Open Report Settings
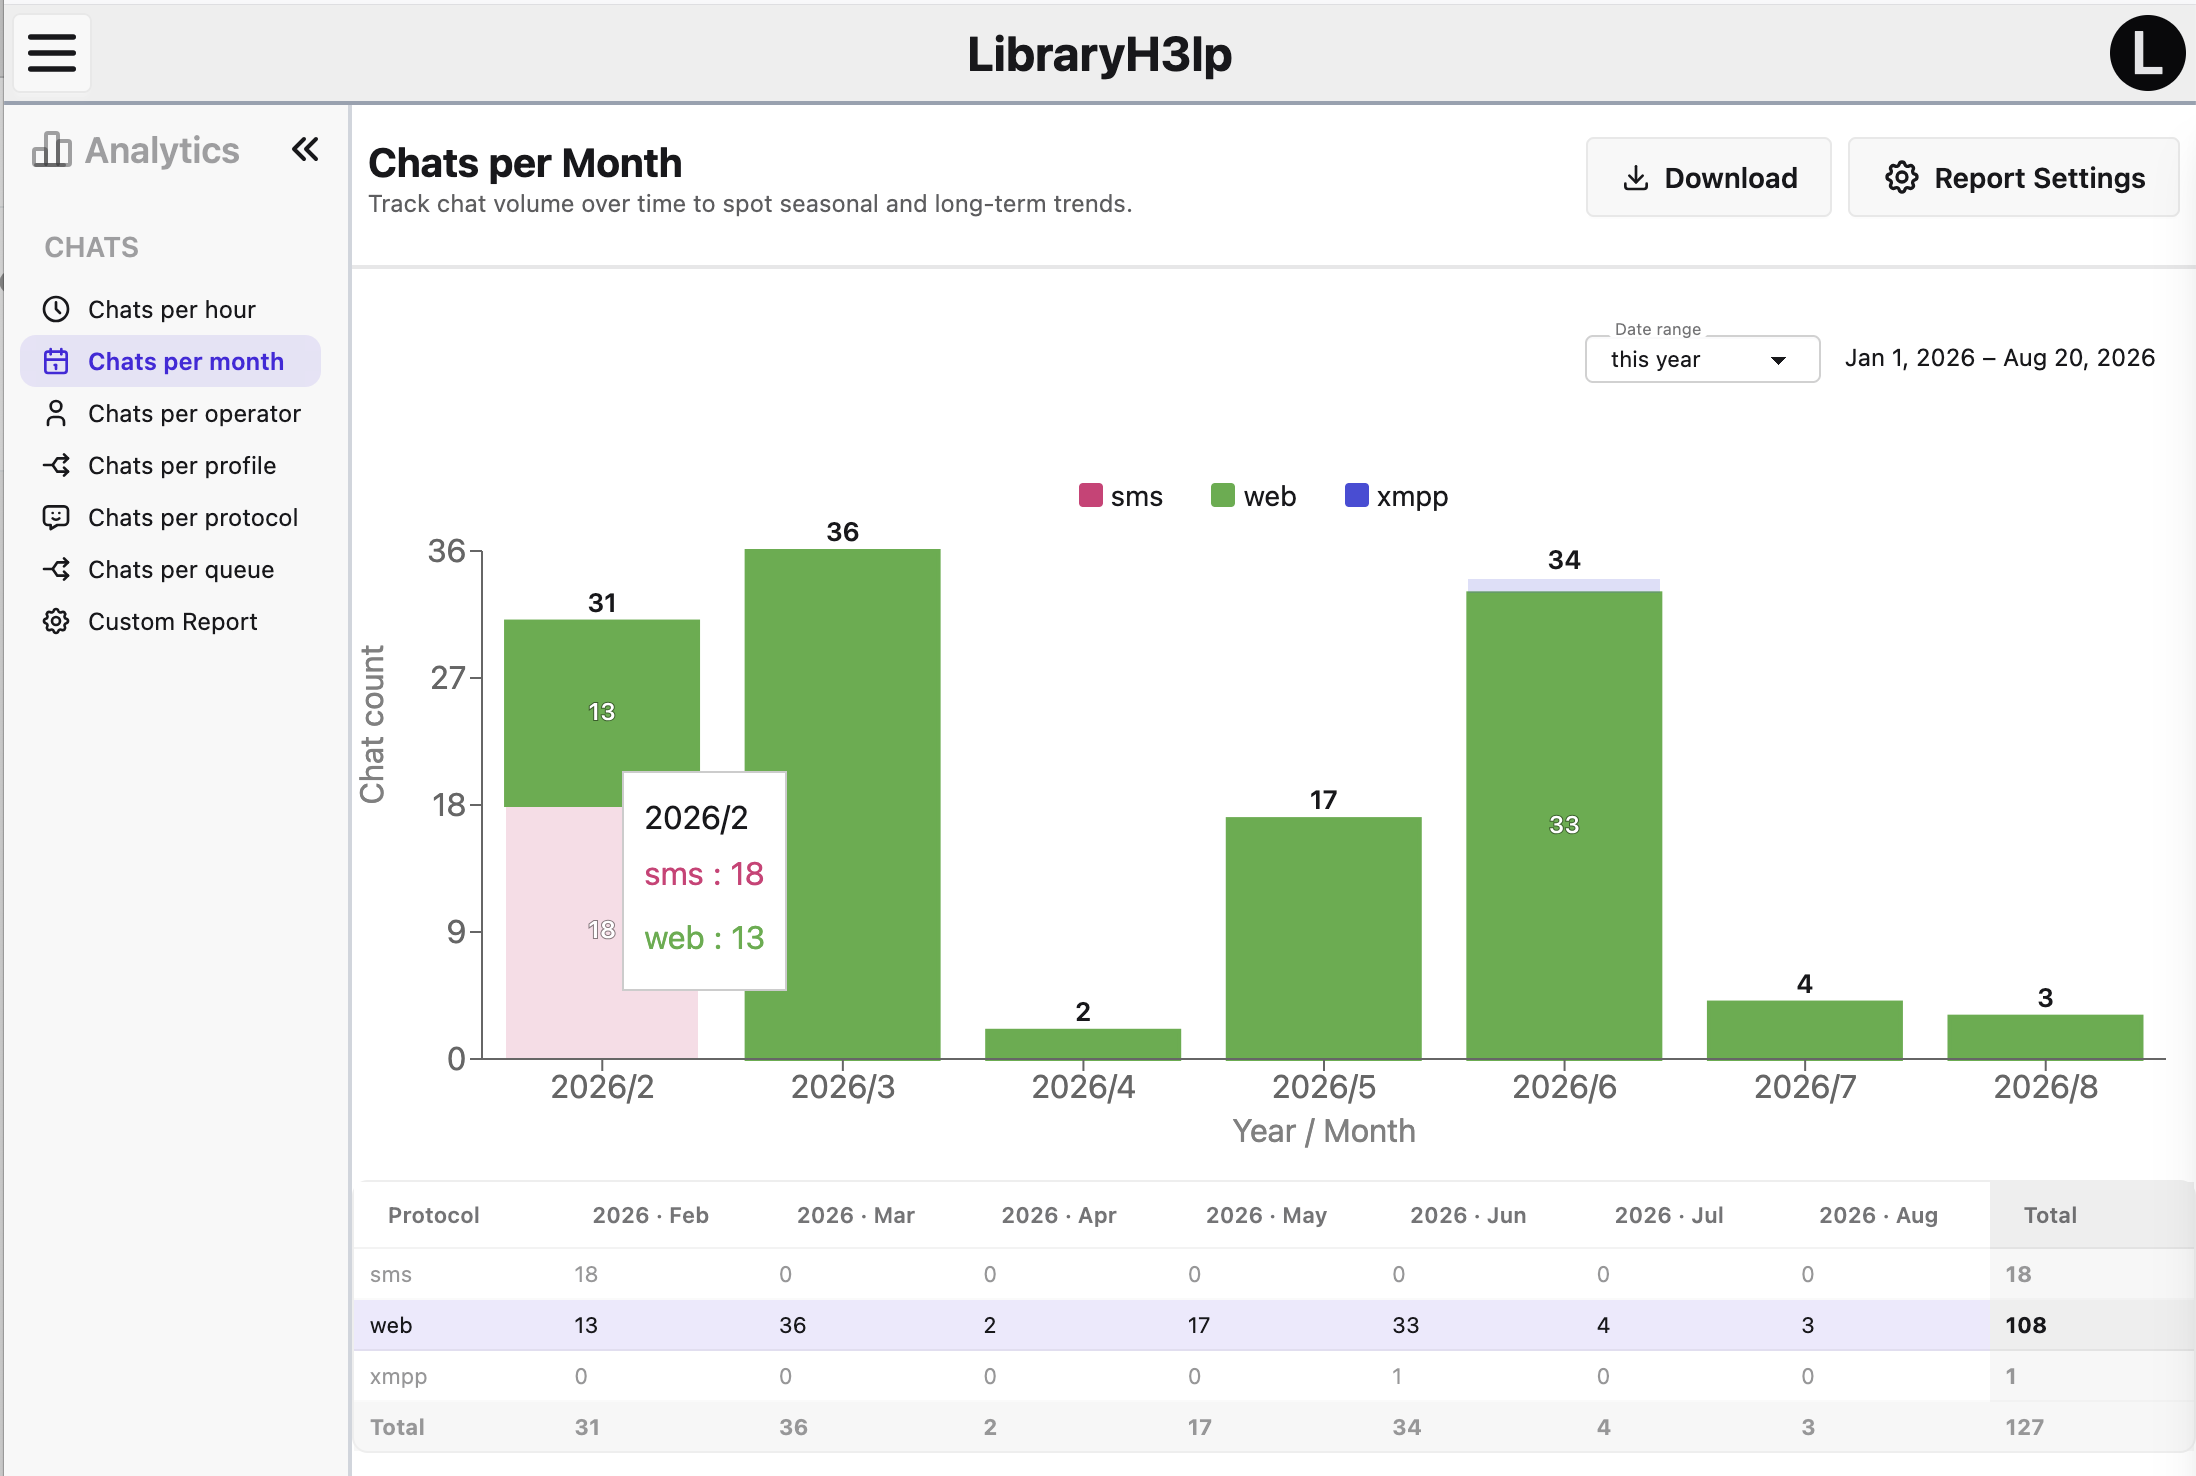 2013,178
